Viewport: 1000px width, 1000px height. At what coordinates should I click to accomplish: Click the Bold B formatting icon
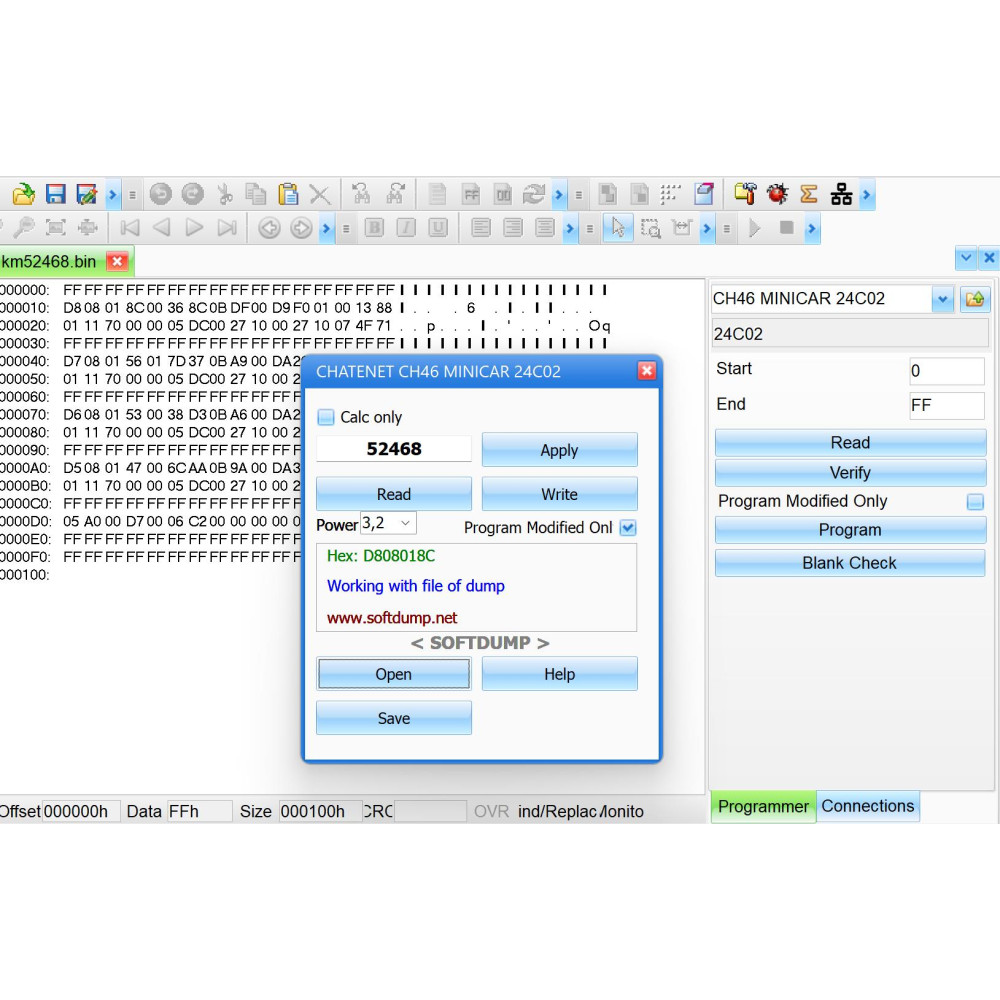(374, 228)
